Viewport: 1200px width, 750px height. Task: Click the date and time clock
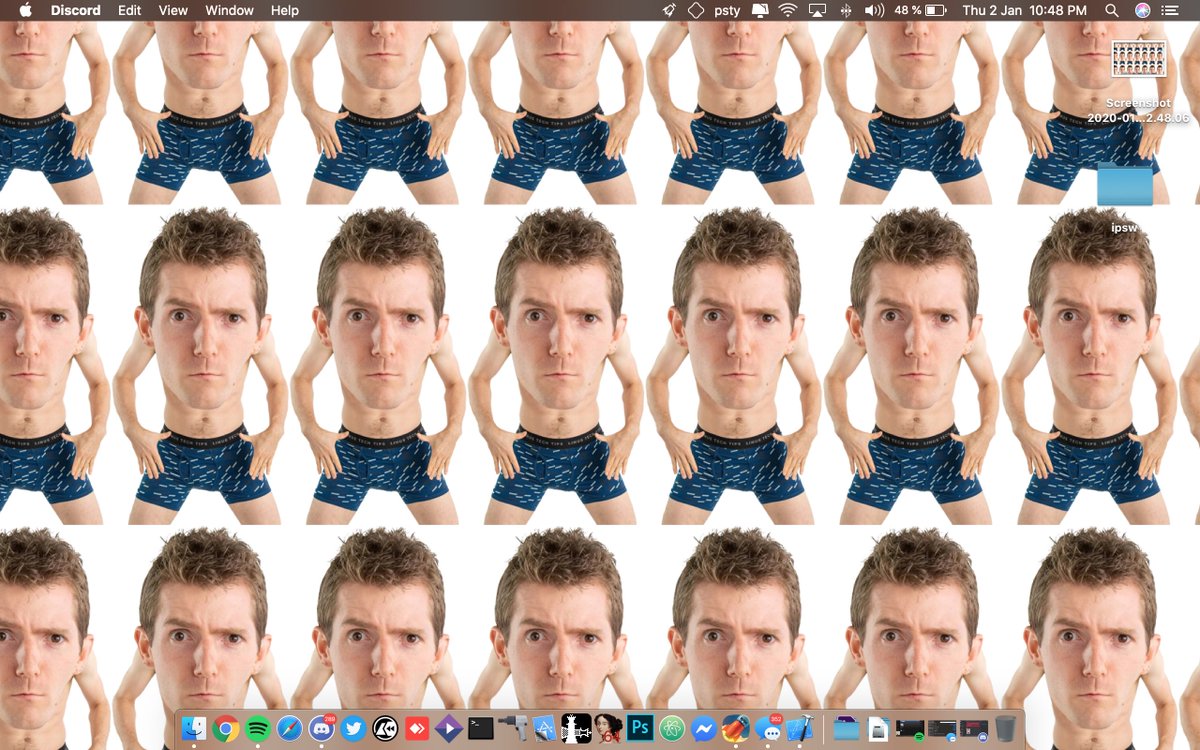[x=1024, y=10]
